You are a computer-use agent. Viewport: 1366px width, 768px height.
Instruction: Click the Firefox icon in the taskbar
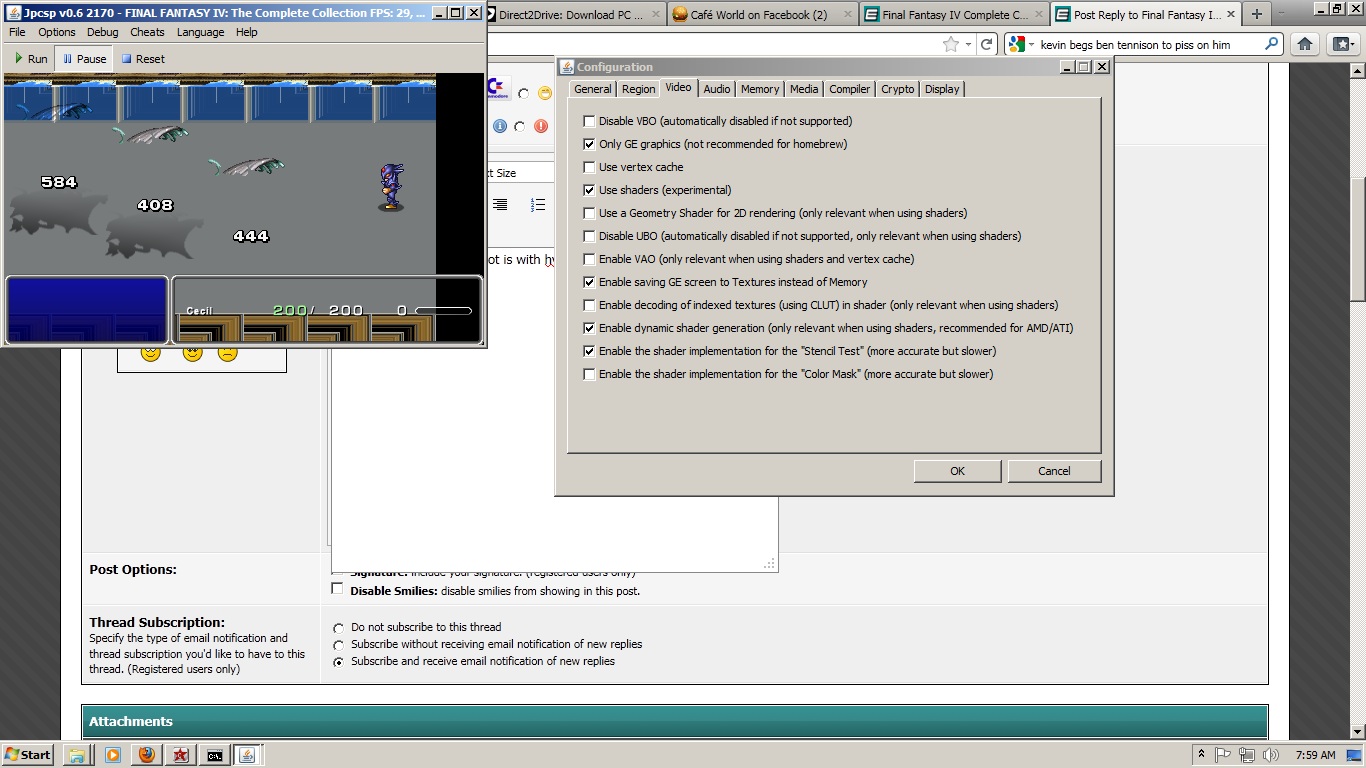[x=147, y=755]
